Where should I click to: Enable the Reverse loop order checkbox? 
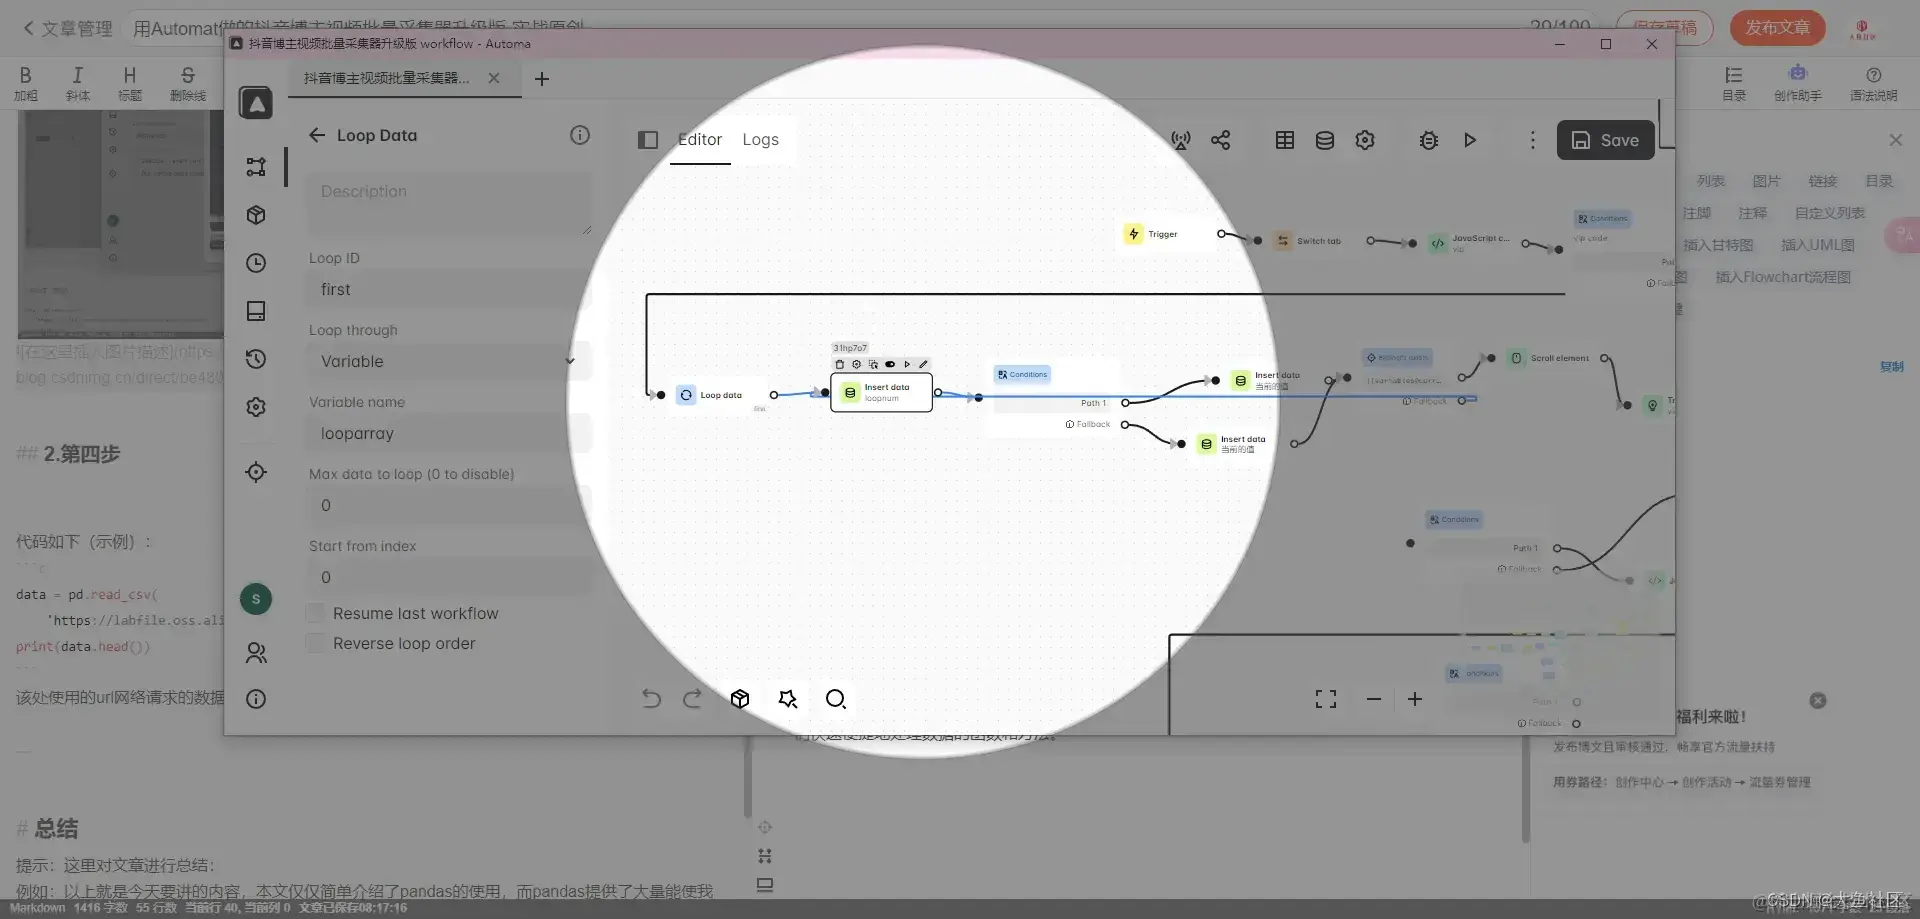[315, 643]
